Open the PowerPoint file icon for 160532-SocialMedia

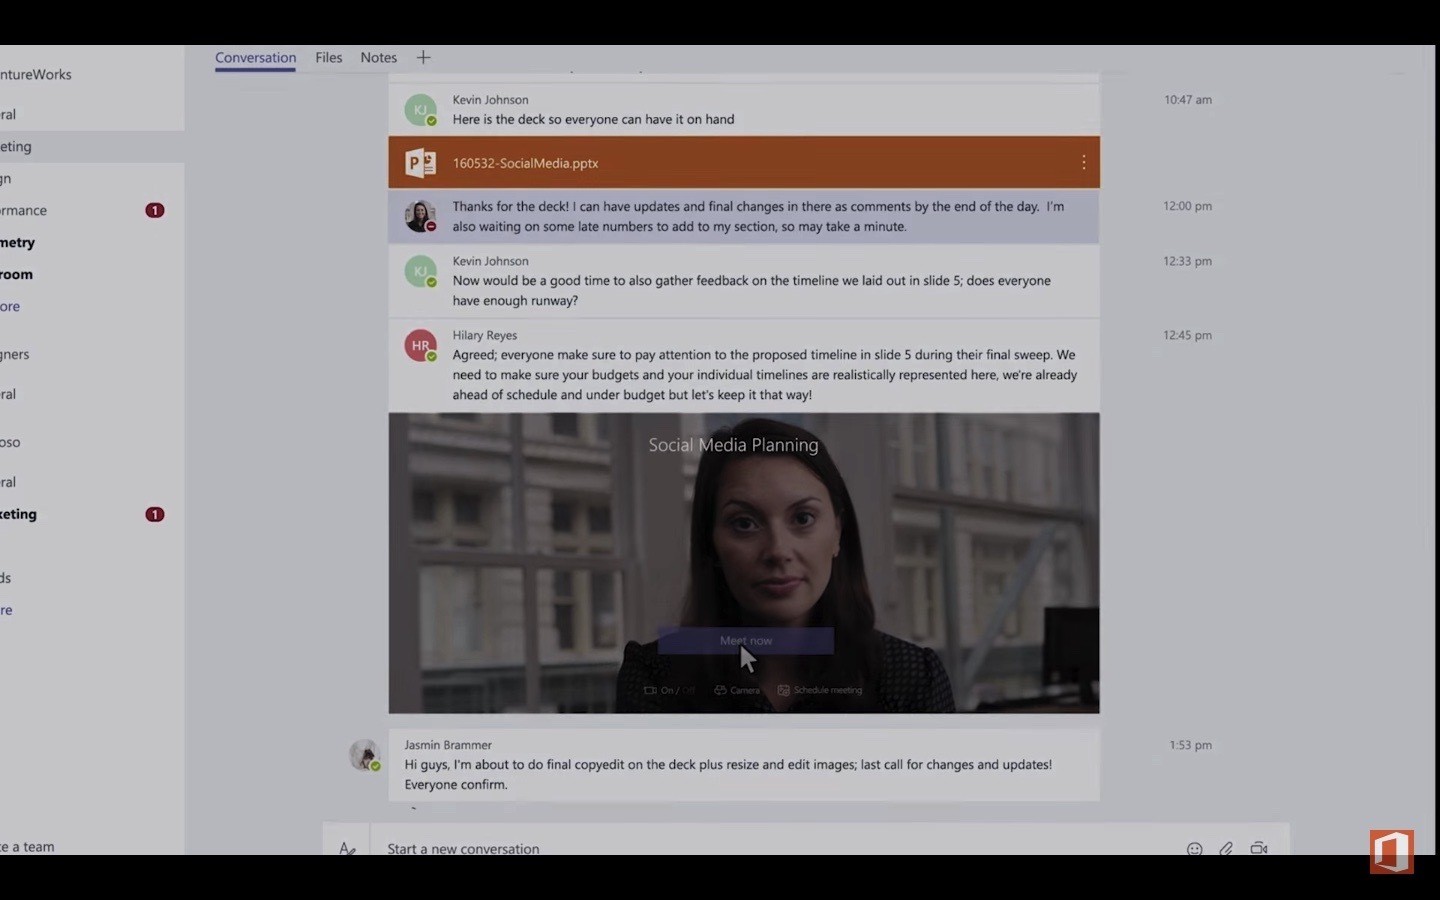tap(420, 163)
